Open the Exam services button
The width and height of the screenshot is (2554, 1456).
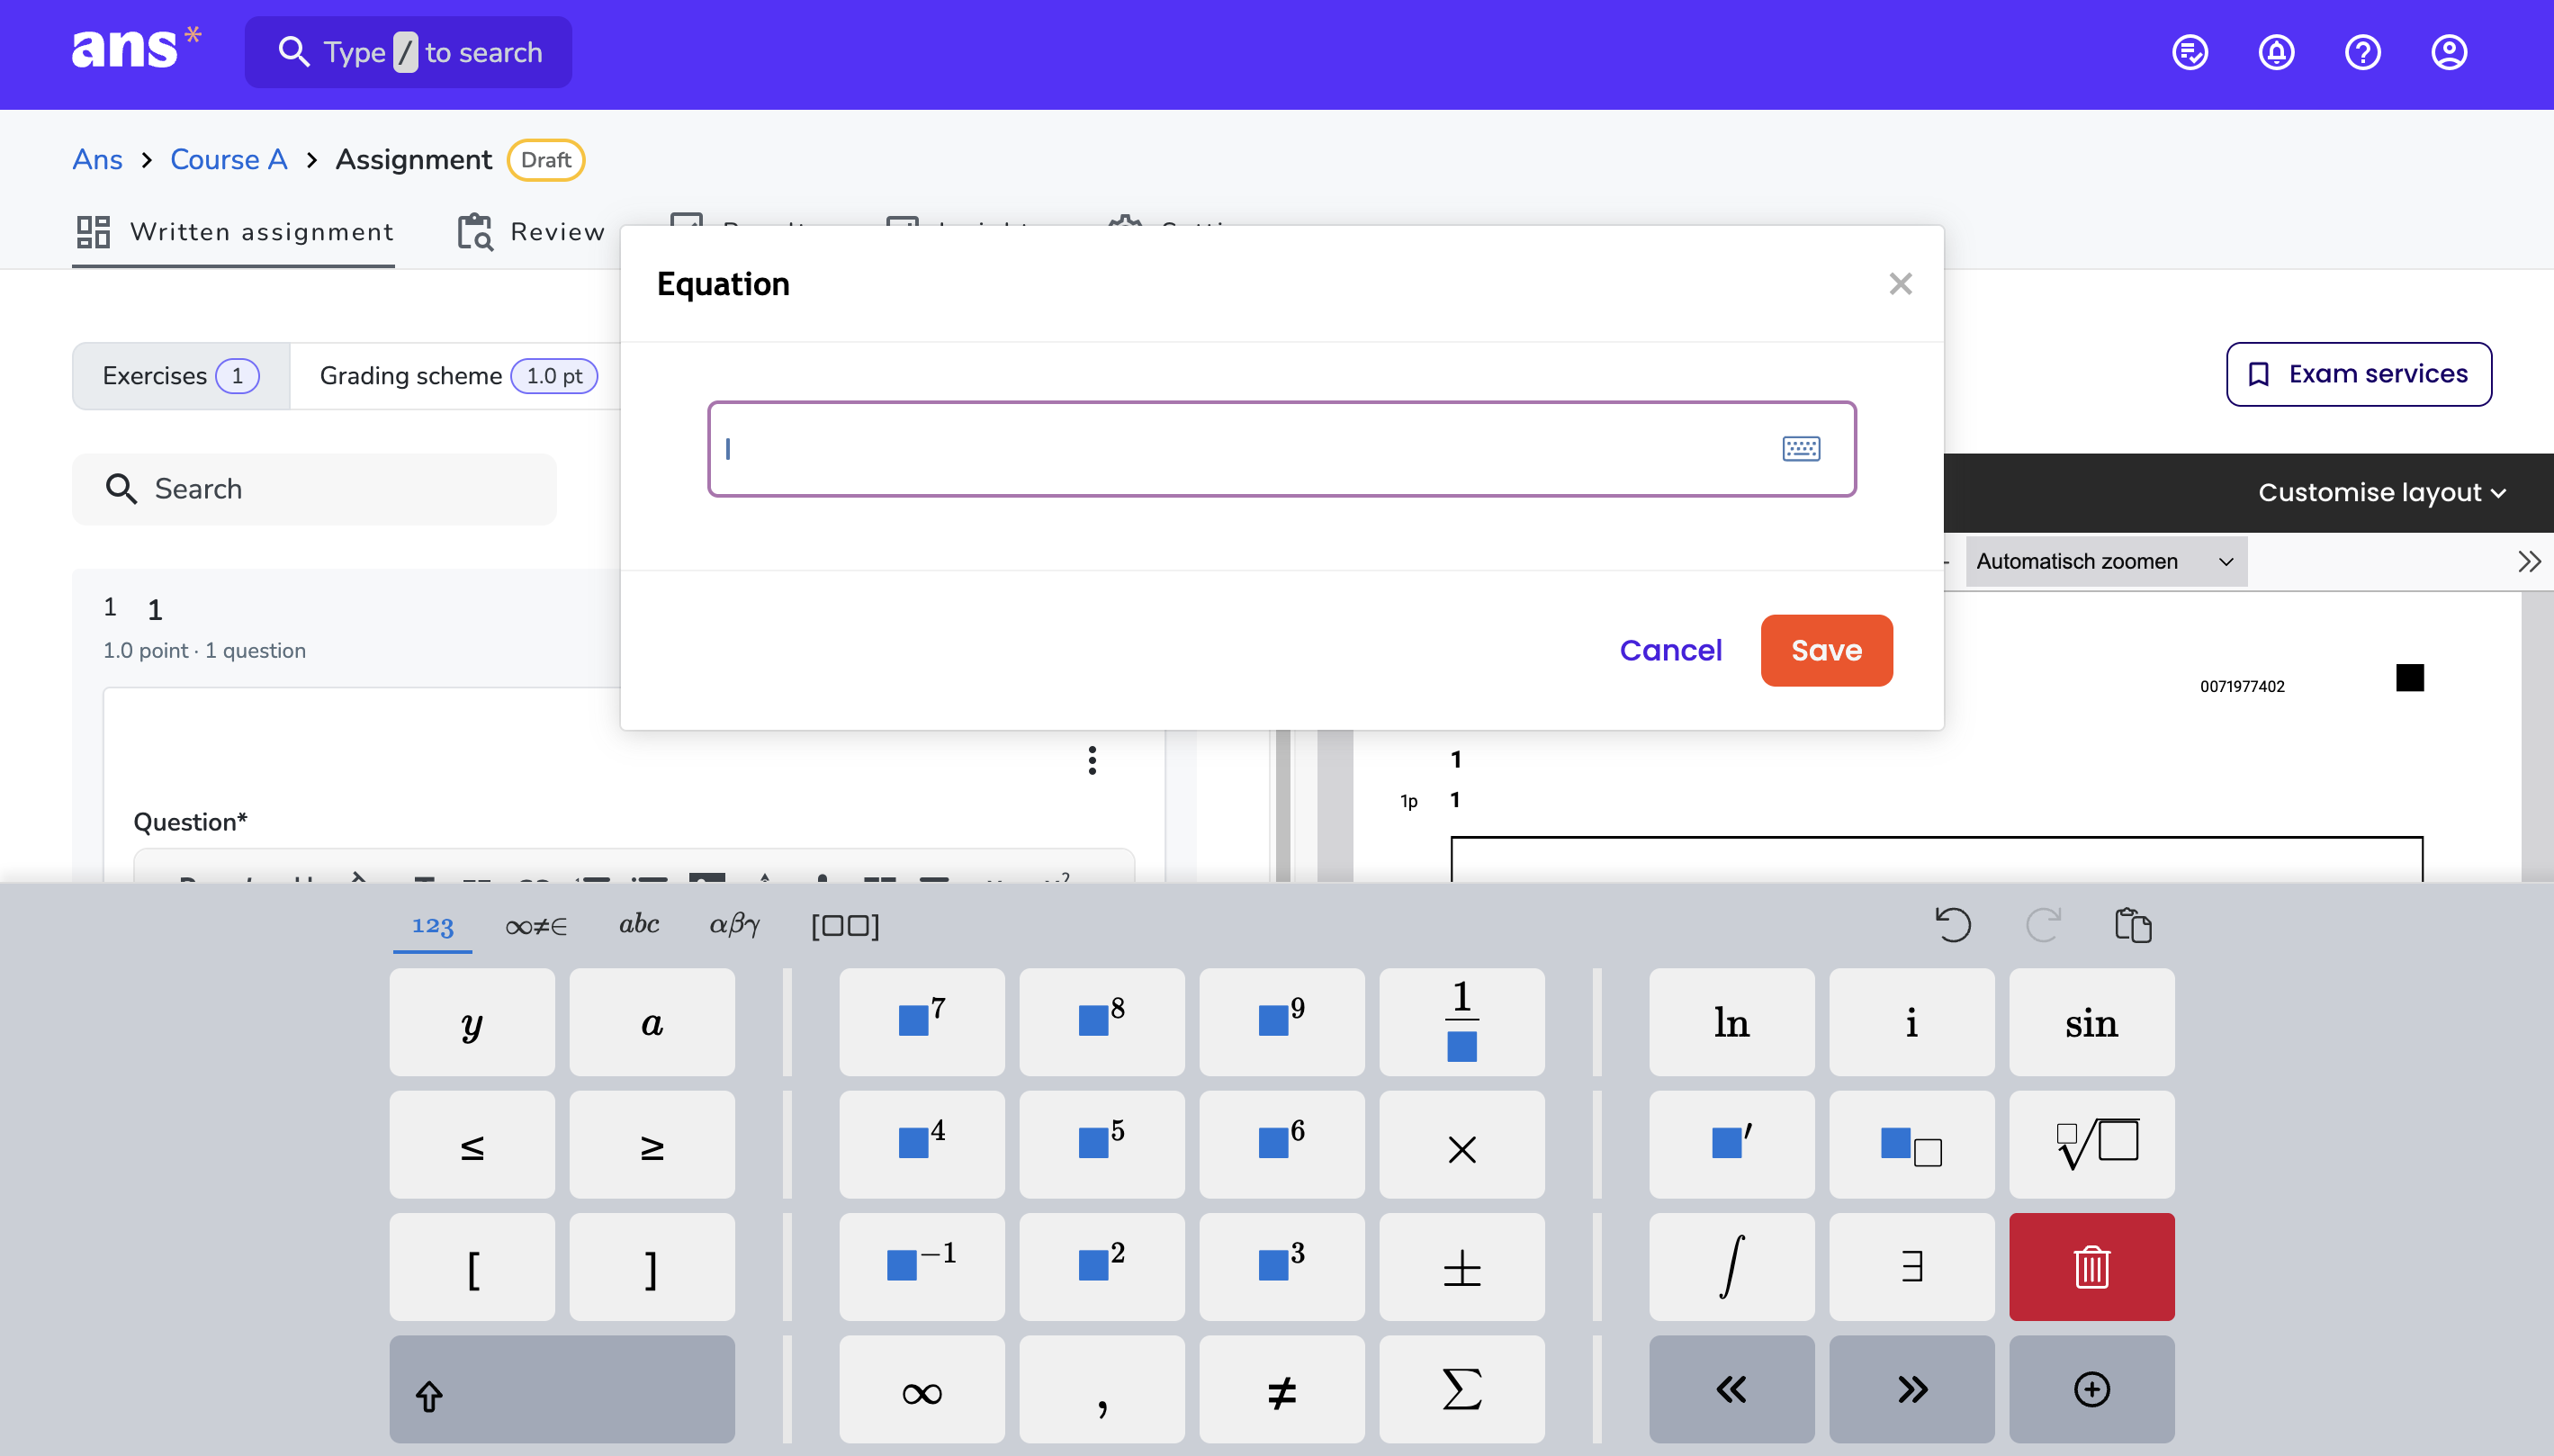point(2358,374)
